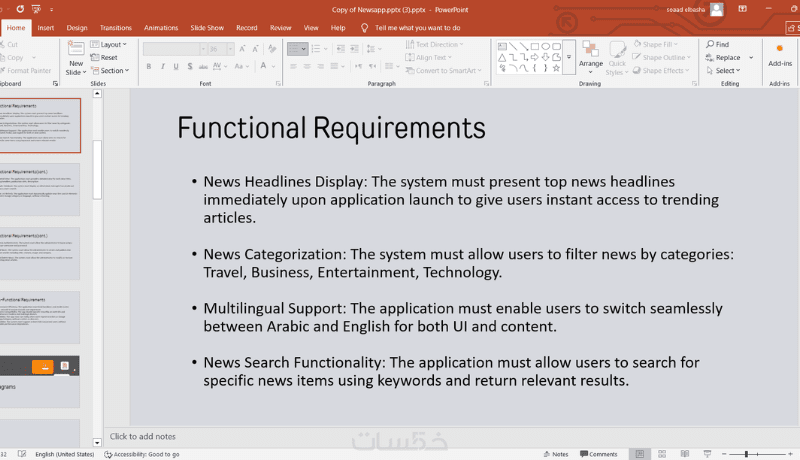Toggle text Shadow formatting
Viewport: 800px width, 460px height.
point(190,66)
